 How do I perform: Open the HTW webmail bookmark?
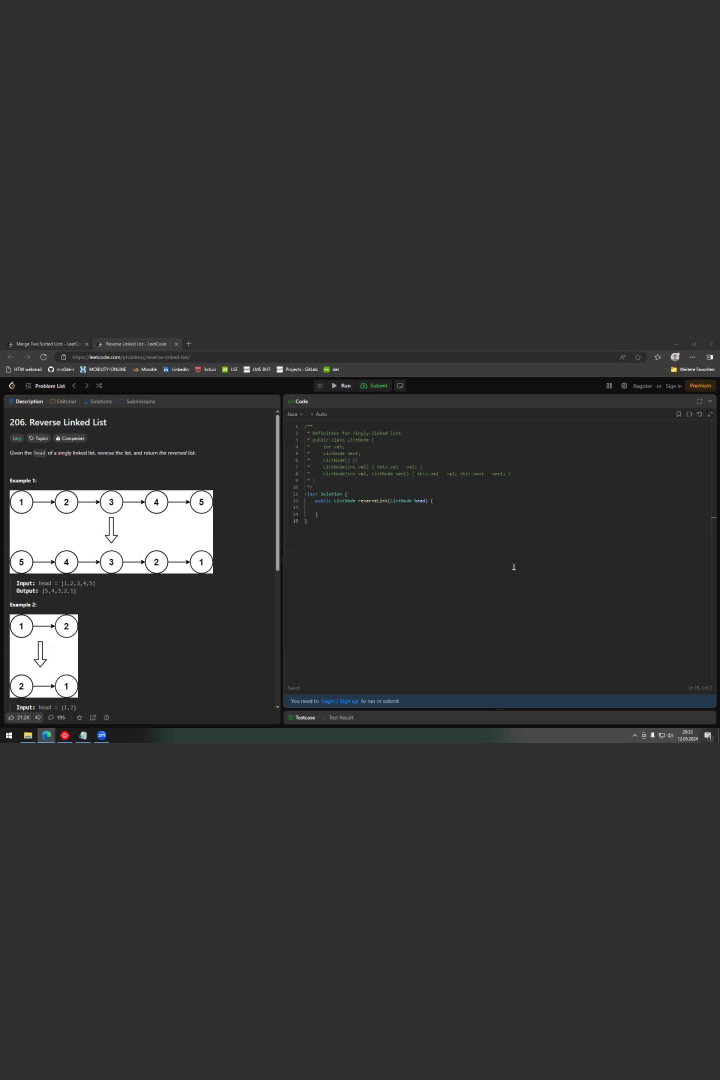(x=23, y=369)
